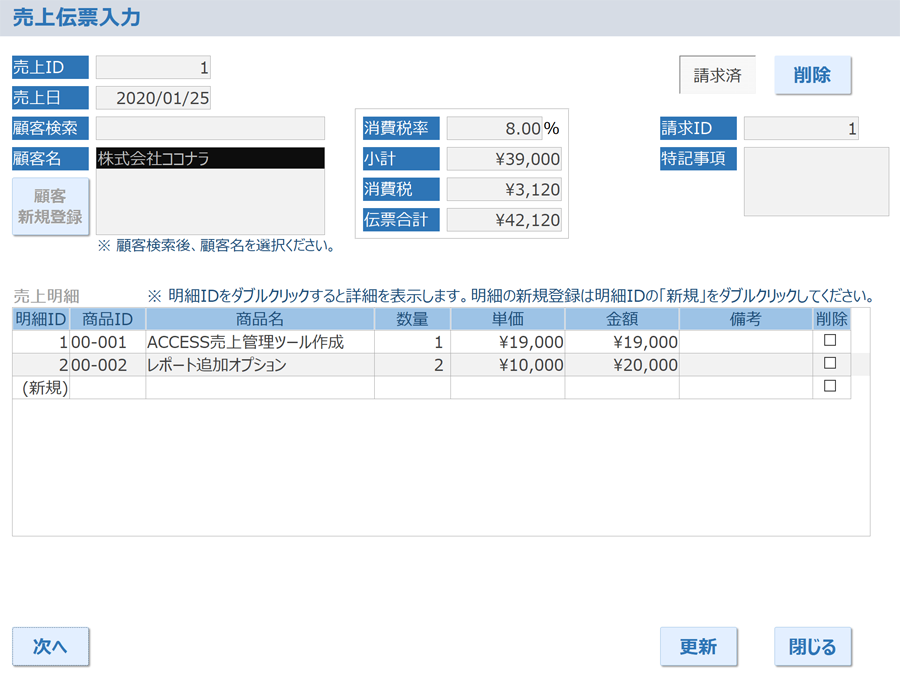Tick delete checkbox for レポート追加オプション row
This screenshot has height=683, width=900.
[x=829, y=364]
